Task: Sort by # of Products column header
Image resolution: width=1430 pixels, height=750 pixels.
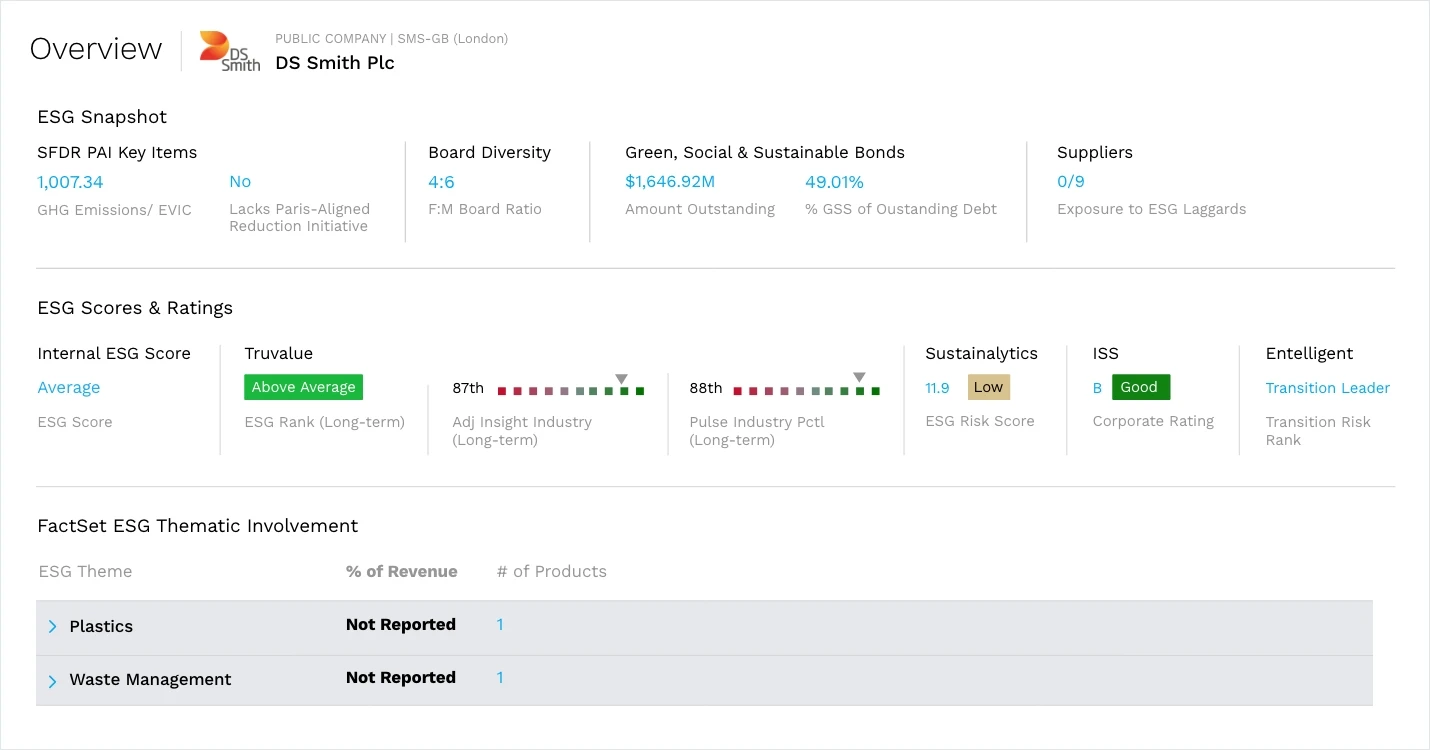Action: point(552,572)
